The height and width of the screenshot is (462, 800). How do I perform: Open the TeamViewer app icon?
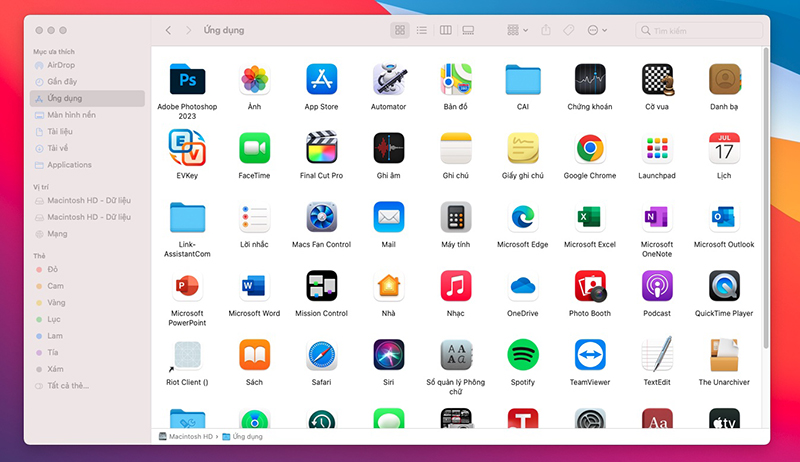pyautogui.click(x=590, y=355)
